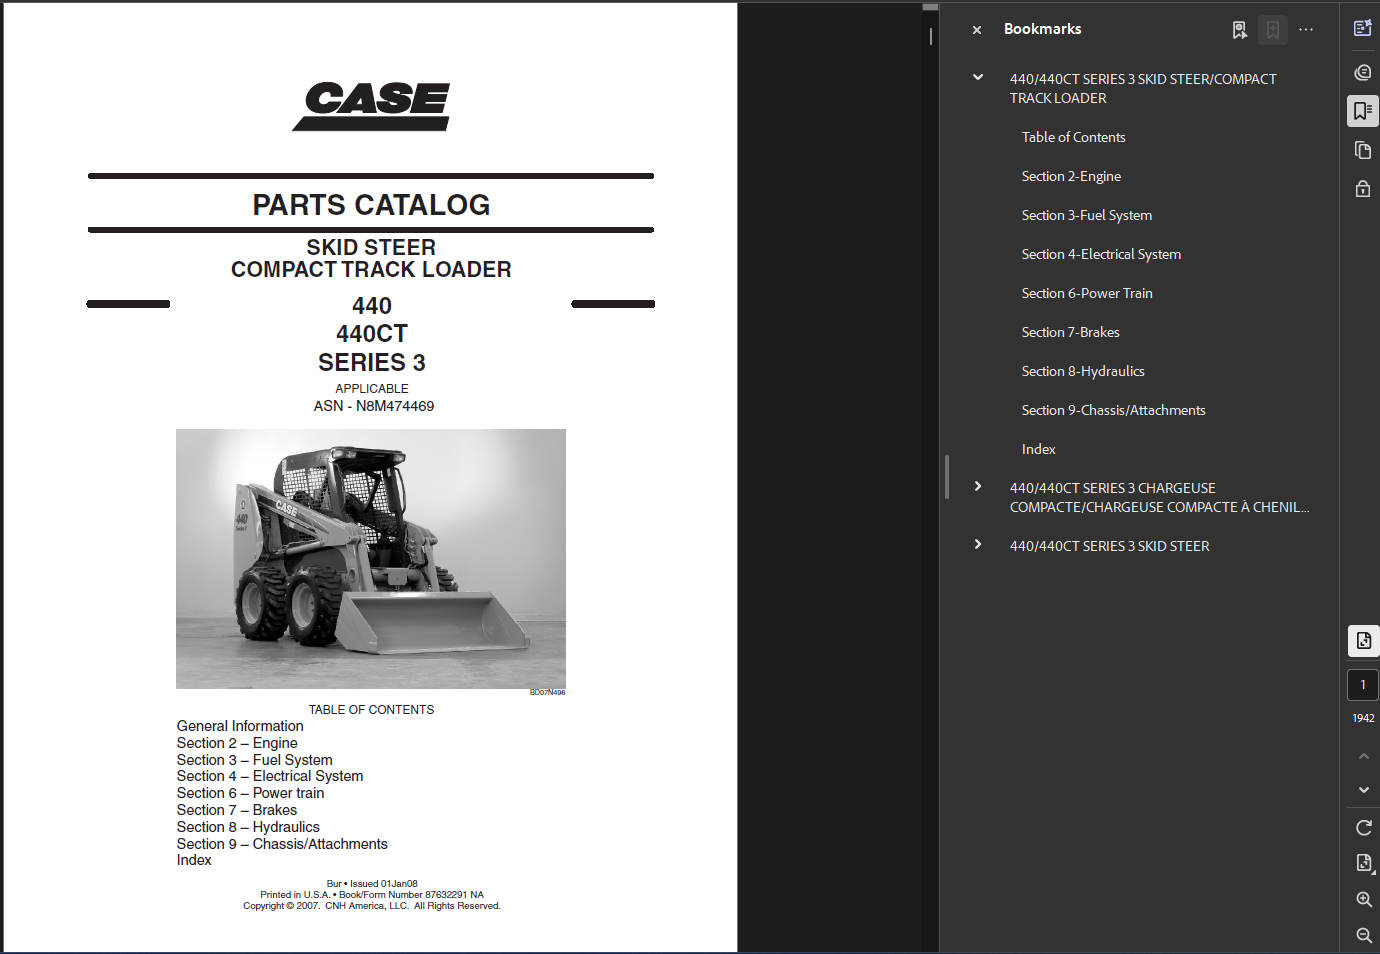Expand the 440/440CT Series 3 Skid Steer bookmark

tap(978, 544)
